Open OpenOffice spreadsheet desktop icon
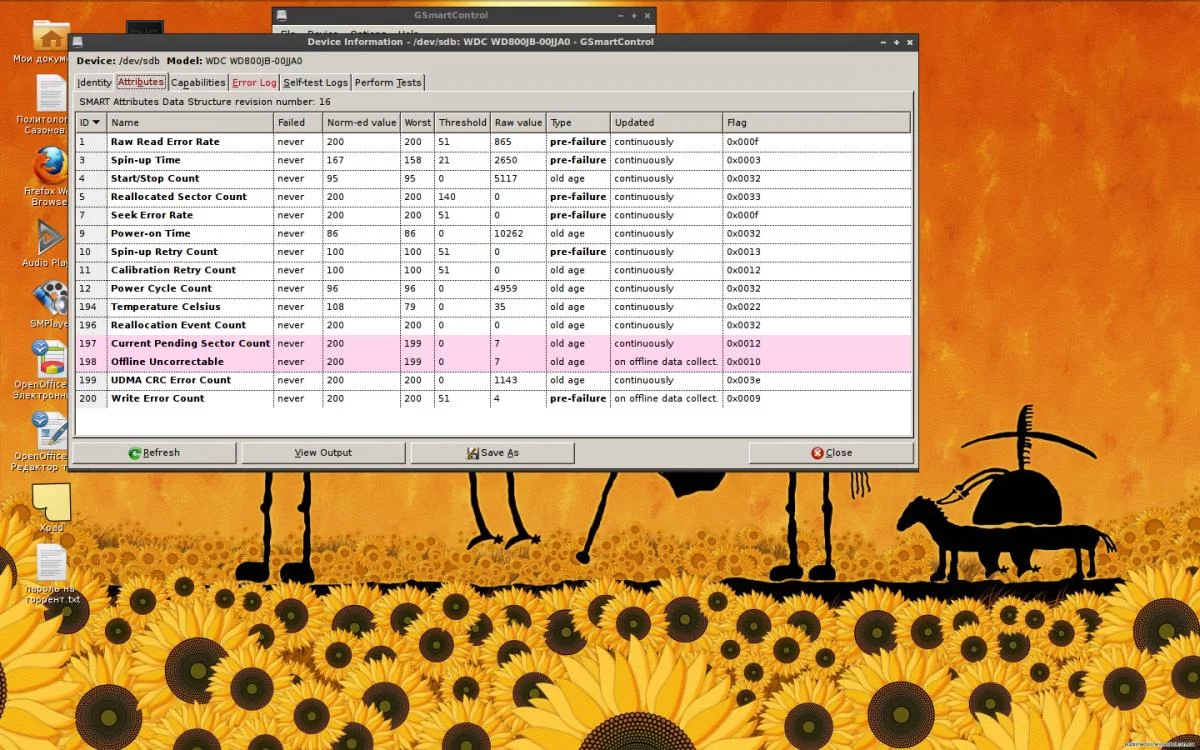This screenshot has width=1200, height=750. point(50,358)
